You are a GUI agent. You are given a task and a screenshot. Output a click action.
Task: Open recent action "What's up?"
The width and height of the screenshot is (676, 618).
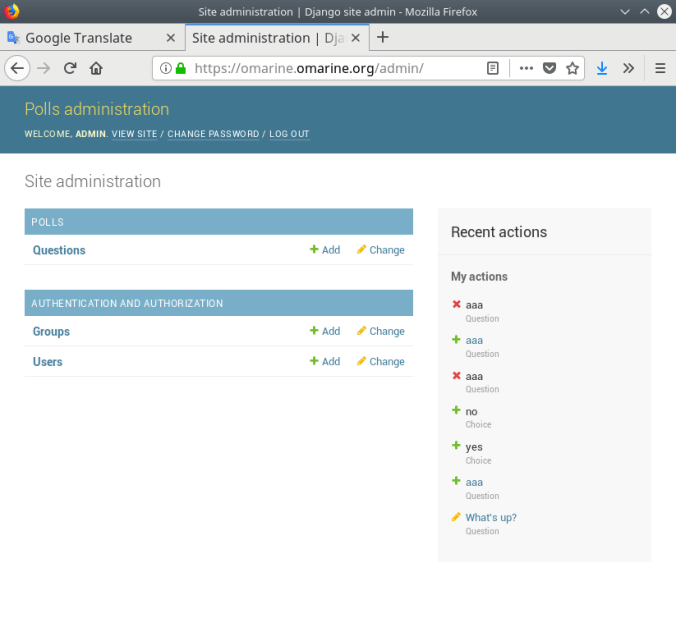pyautogui.click(x=491, y=518)
